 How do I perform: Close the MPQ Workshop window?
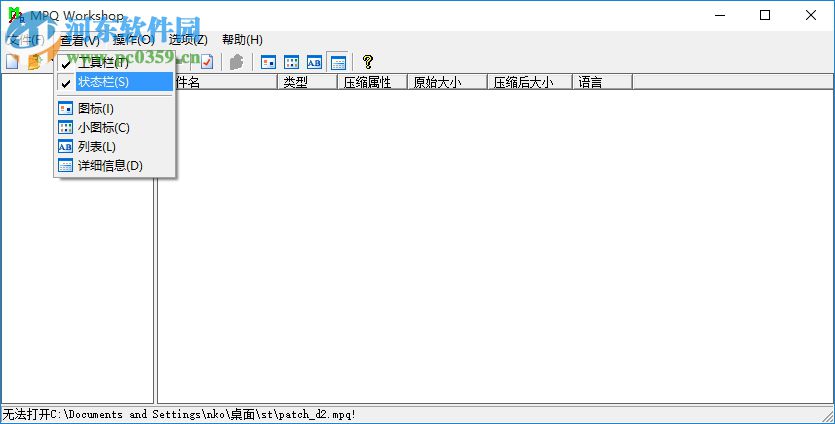point(811,15)
